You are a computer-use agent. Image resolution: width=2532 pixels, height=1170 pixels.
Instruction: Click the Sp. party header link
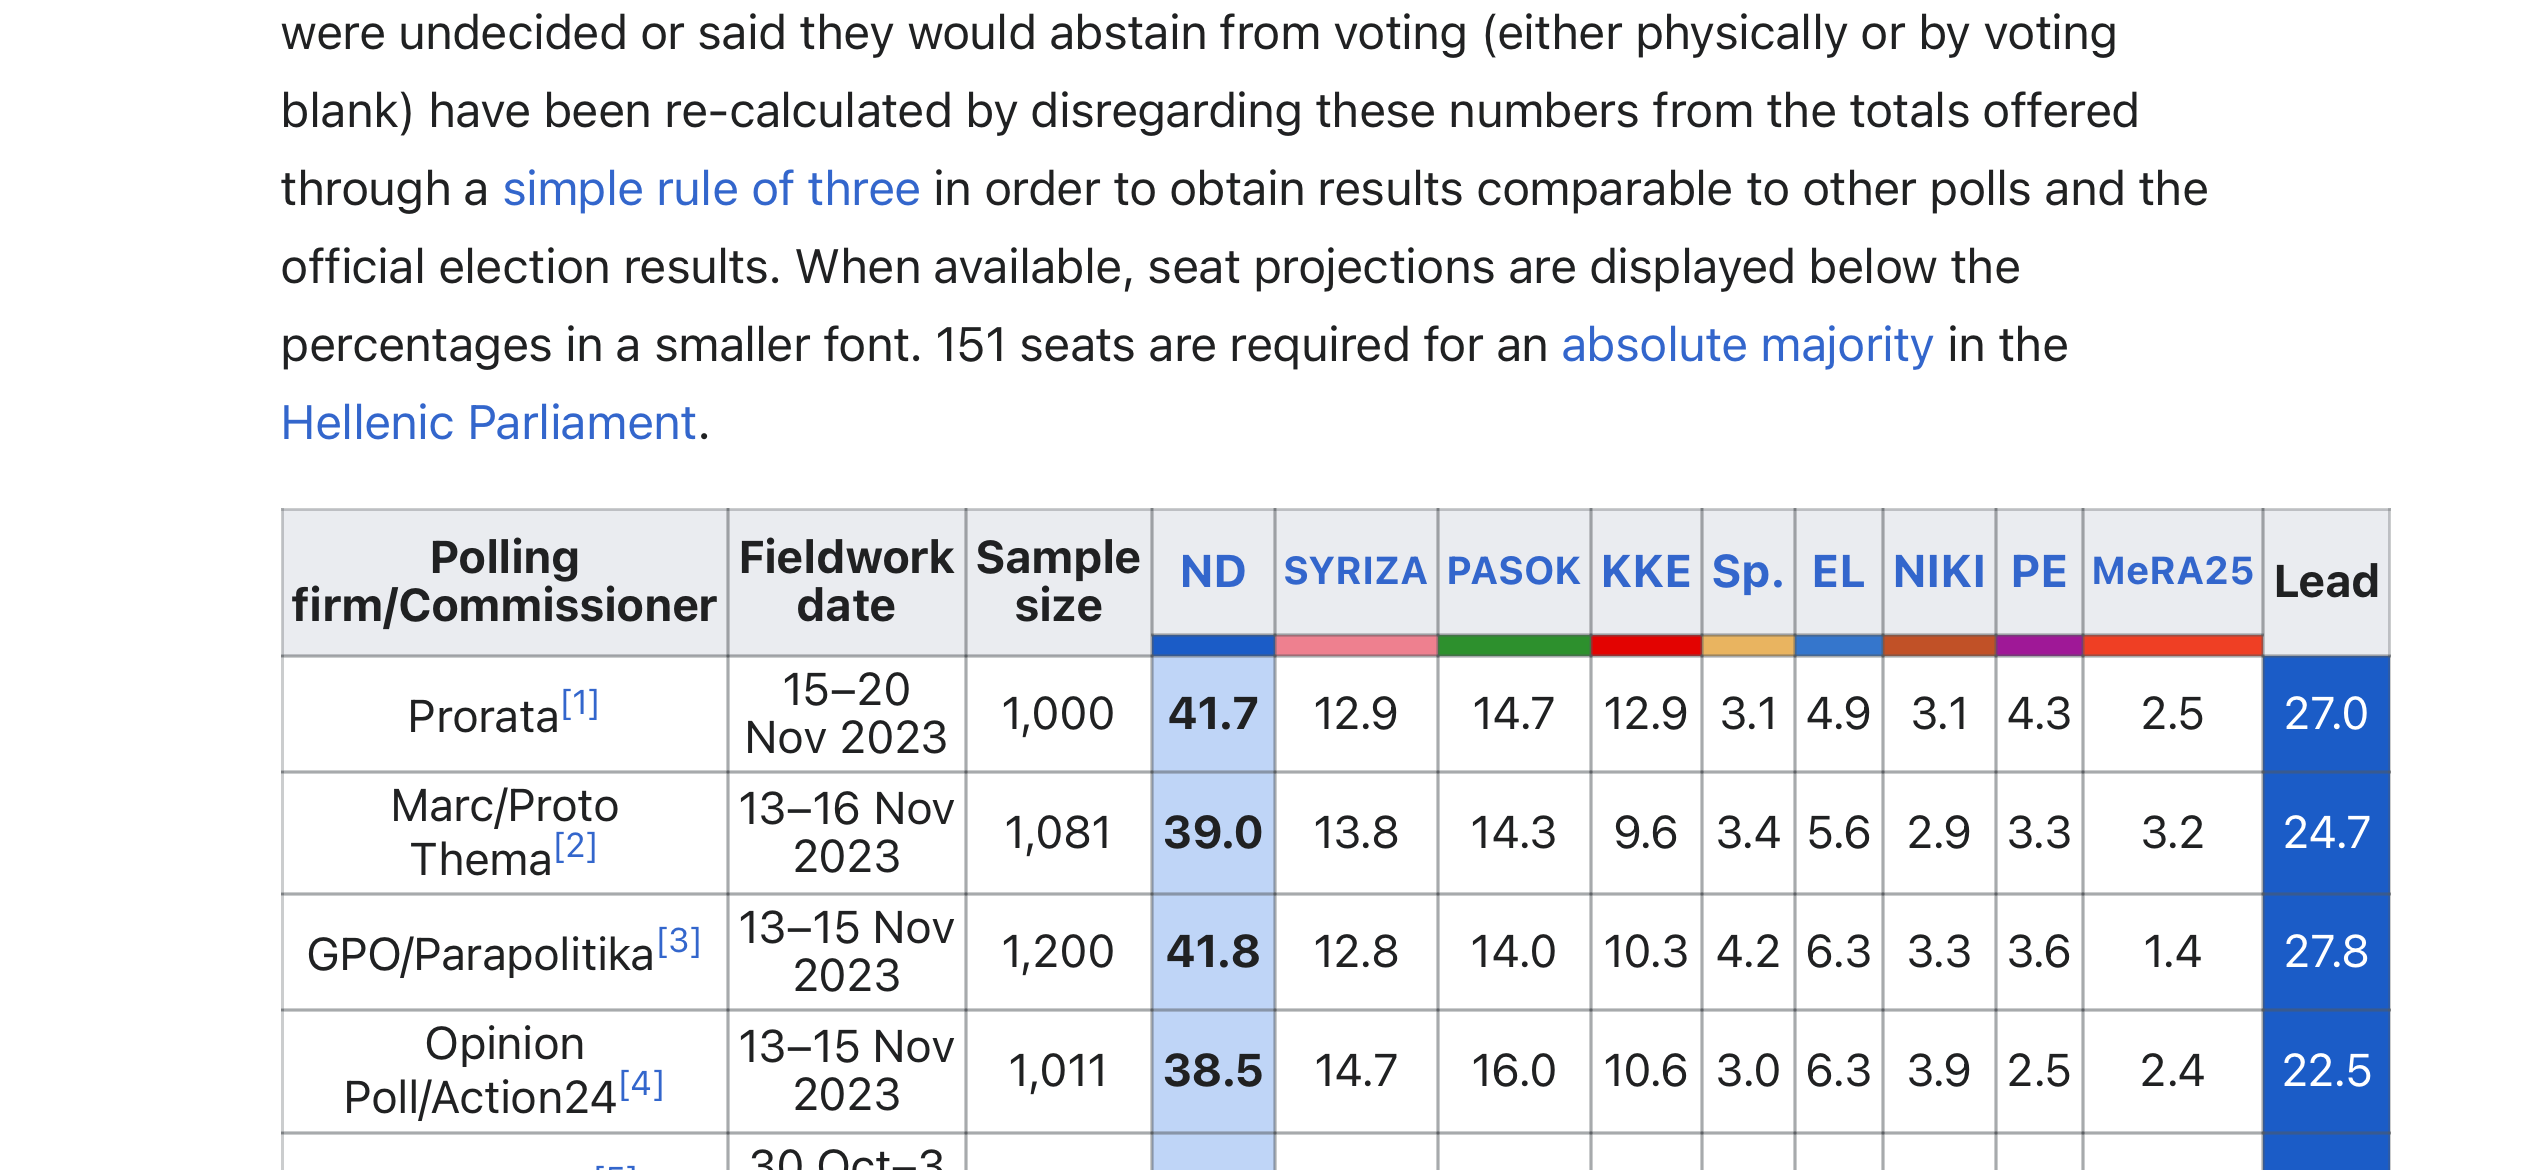(x=1748, y=572)
